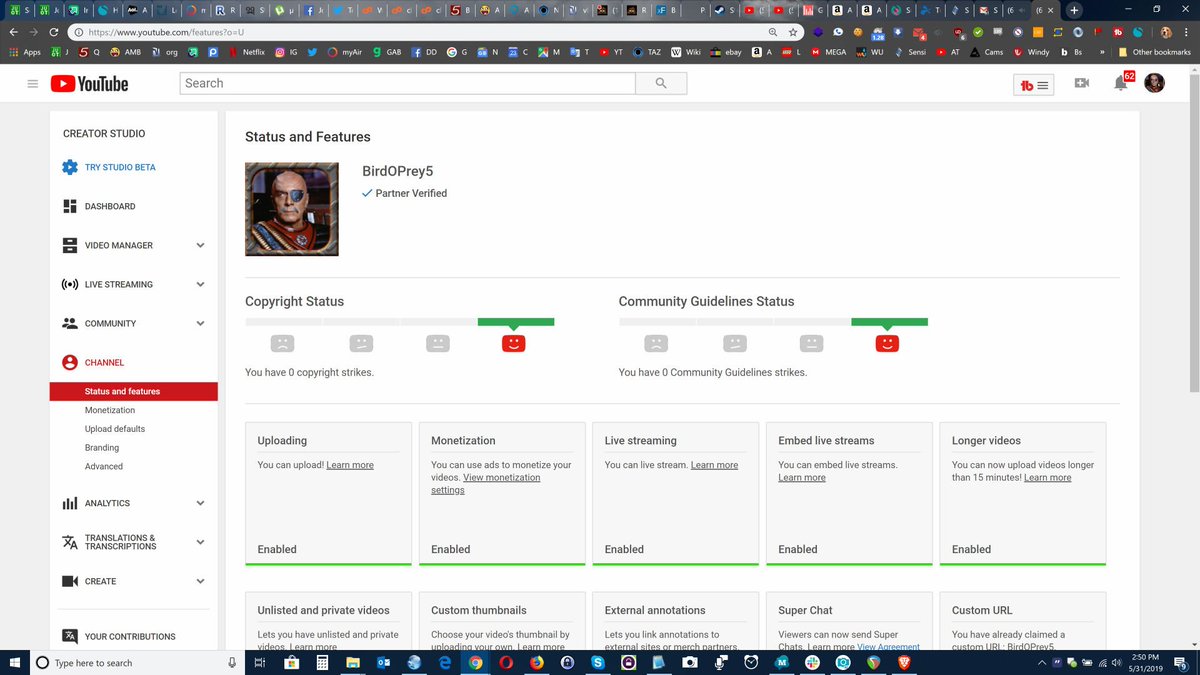Click the upload video camera icon

[x=1082, y=84]
